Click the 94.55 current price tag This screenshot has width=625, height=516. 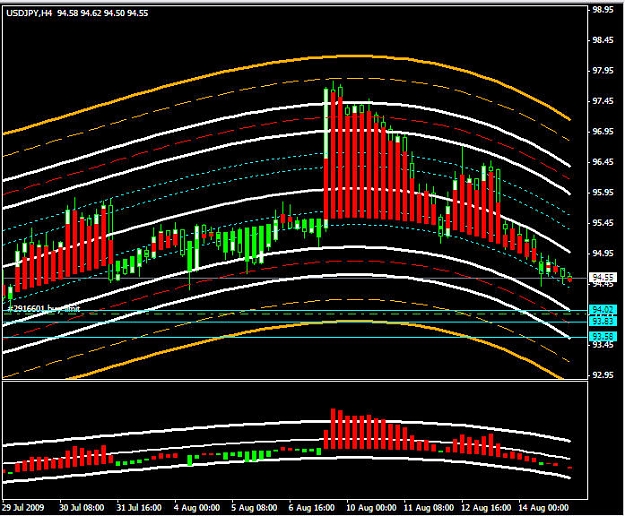click(603, 277)
